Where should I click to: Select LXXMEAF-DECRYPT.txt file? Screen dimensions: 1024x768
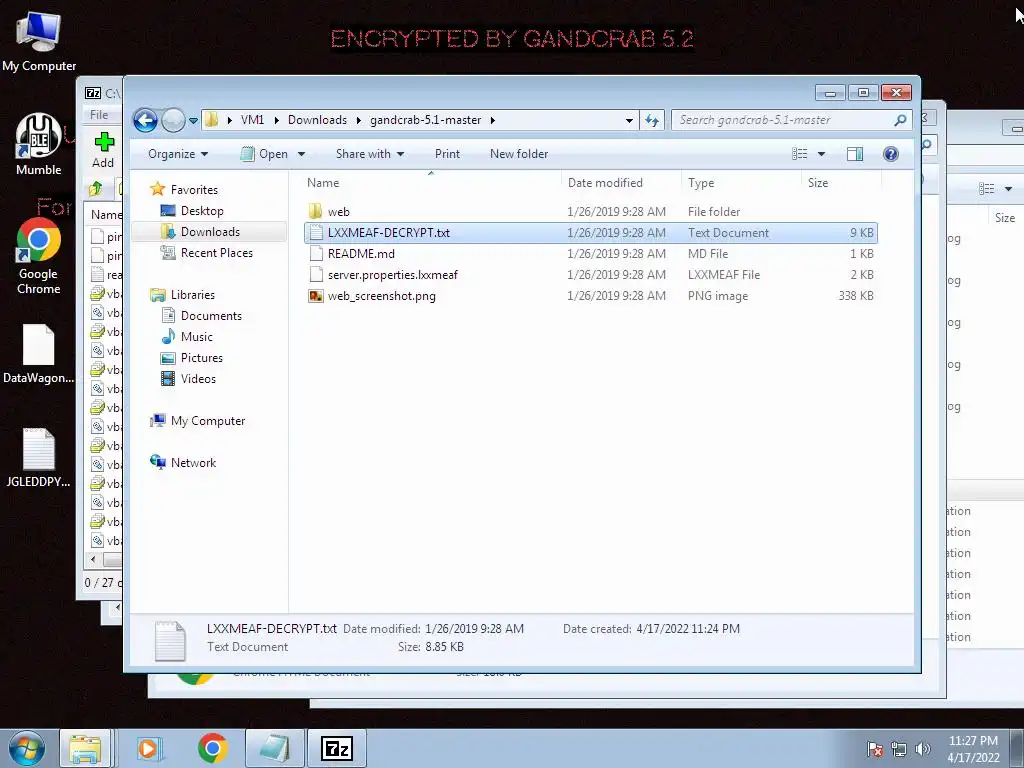point(590,233)
